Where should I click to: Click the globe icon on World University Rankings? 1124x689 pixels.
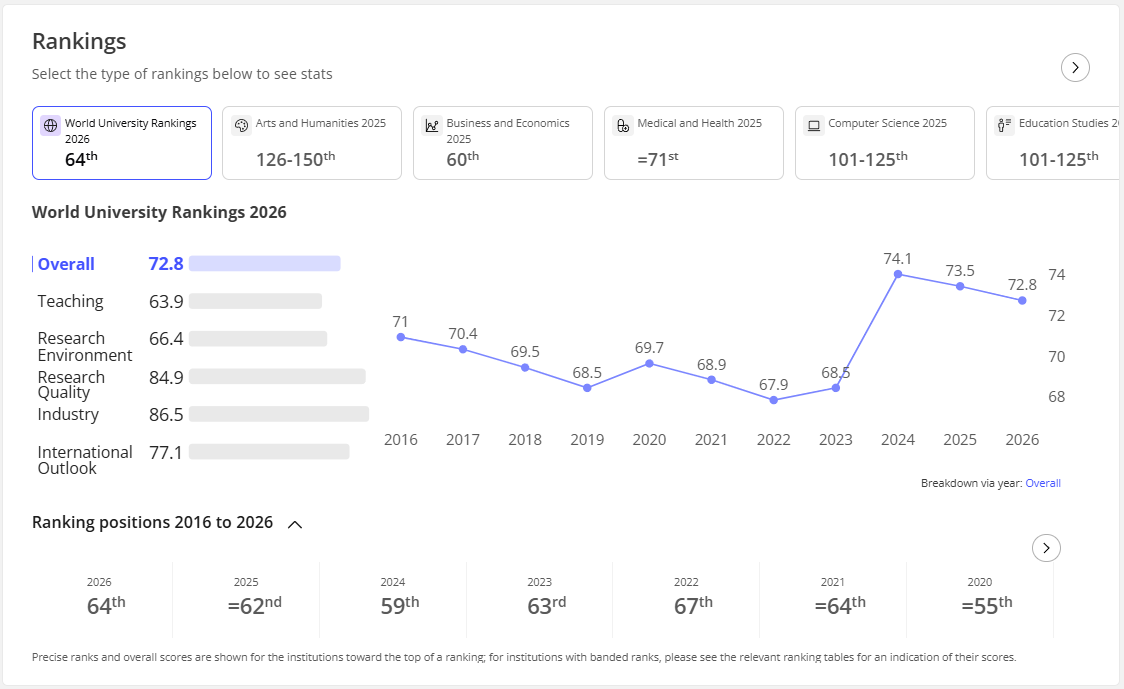tap(50, 125)
